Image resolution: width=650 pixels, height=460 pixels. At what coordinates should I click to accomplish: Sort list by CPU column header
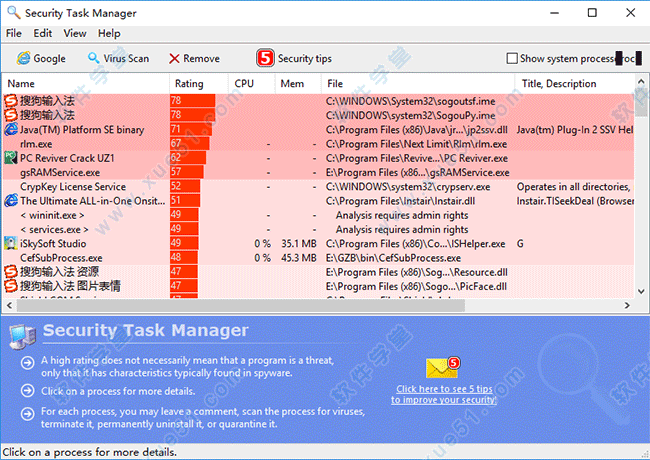coord(251,84)
